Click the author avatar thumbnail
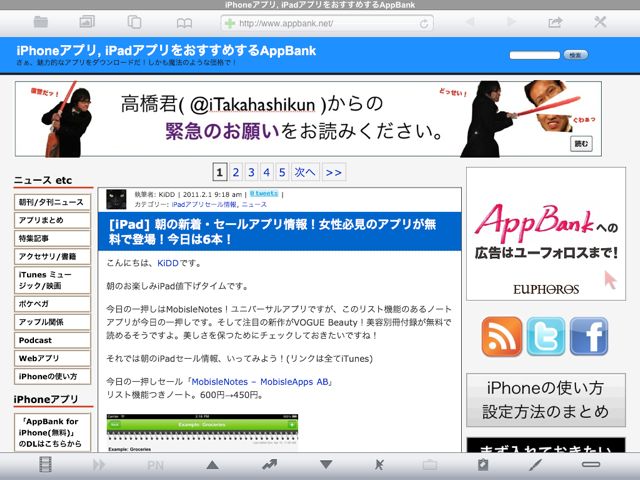The height and width of the screenshot is (480, 640). pyautogui.click(x=116, y=199)
